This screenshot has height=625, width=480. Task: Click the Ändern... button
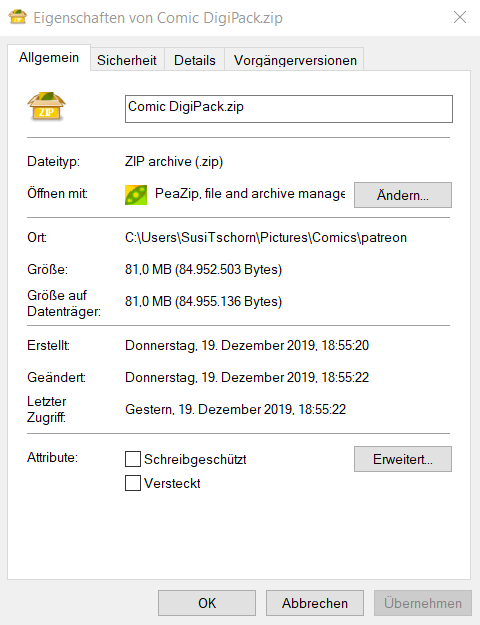(403, 195)
